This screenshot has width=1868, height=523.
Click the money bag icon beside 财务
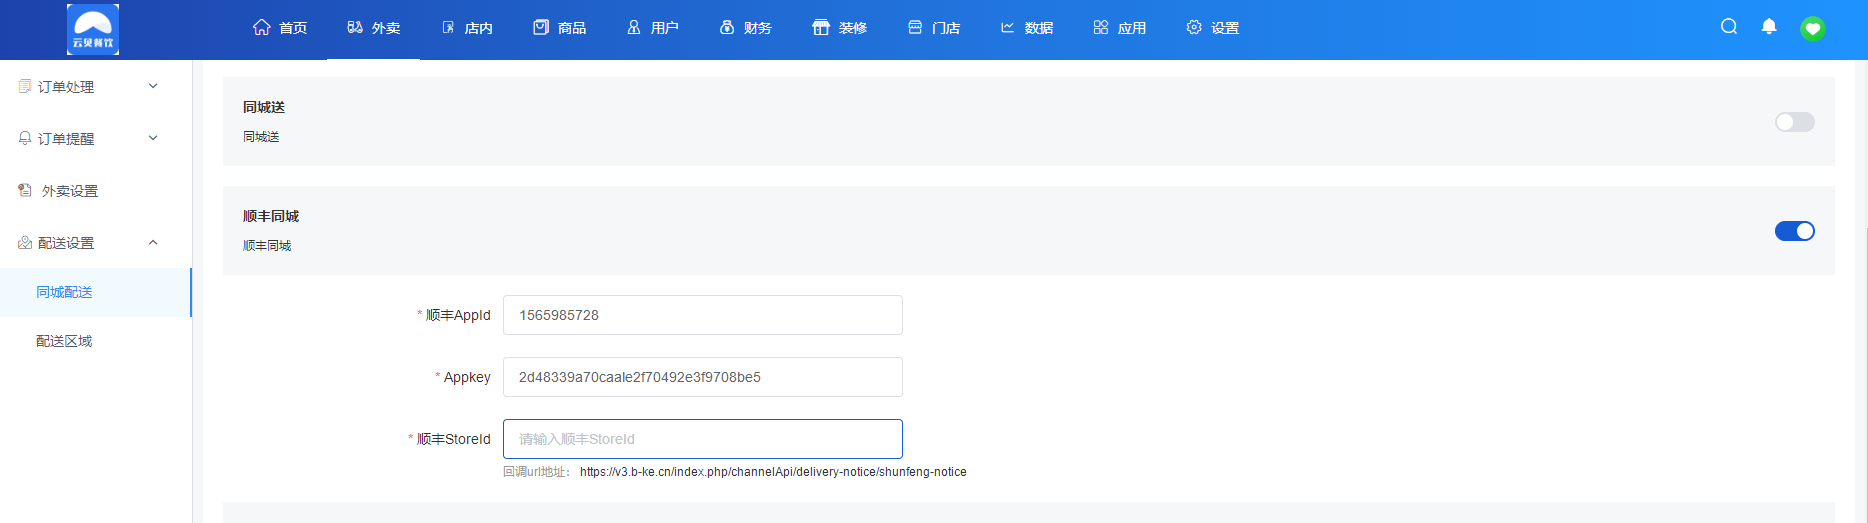click(x=727, y=27)
